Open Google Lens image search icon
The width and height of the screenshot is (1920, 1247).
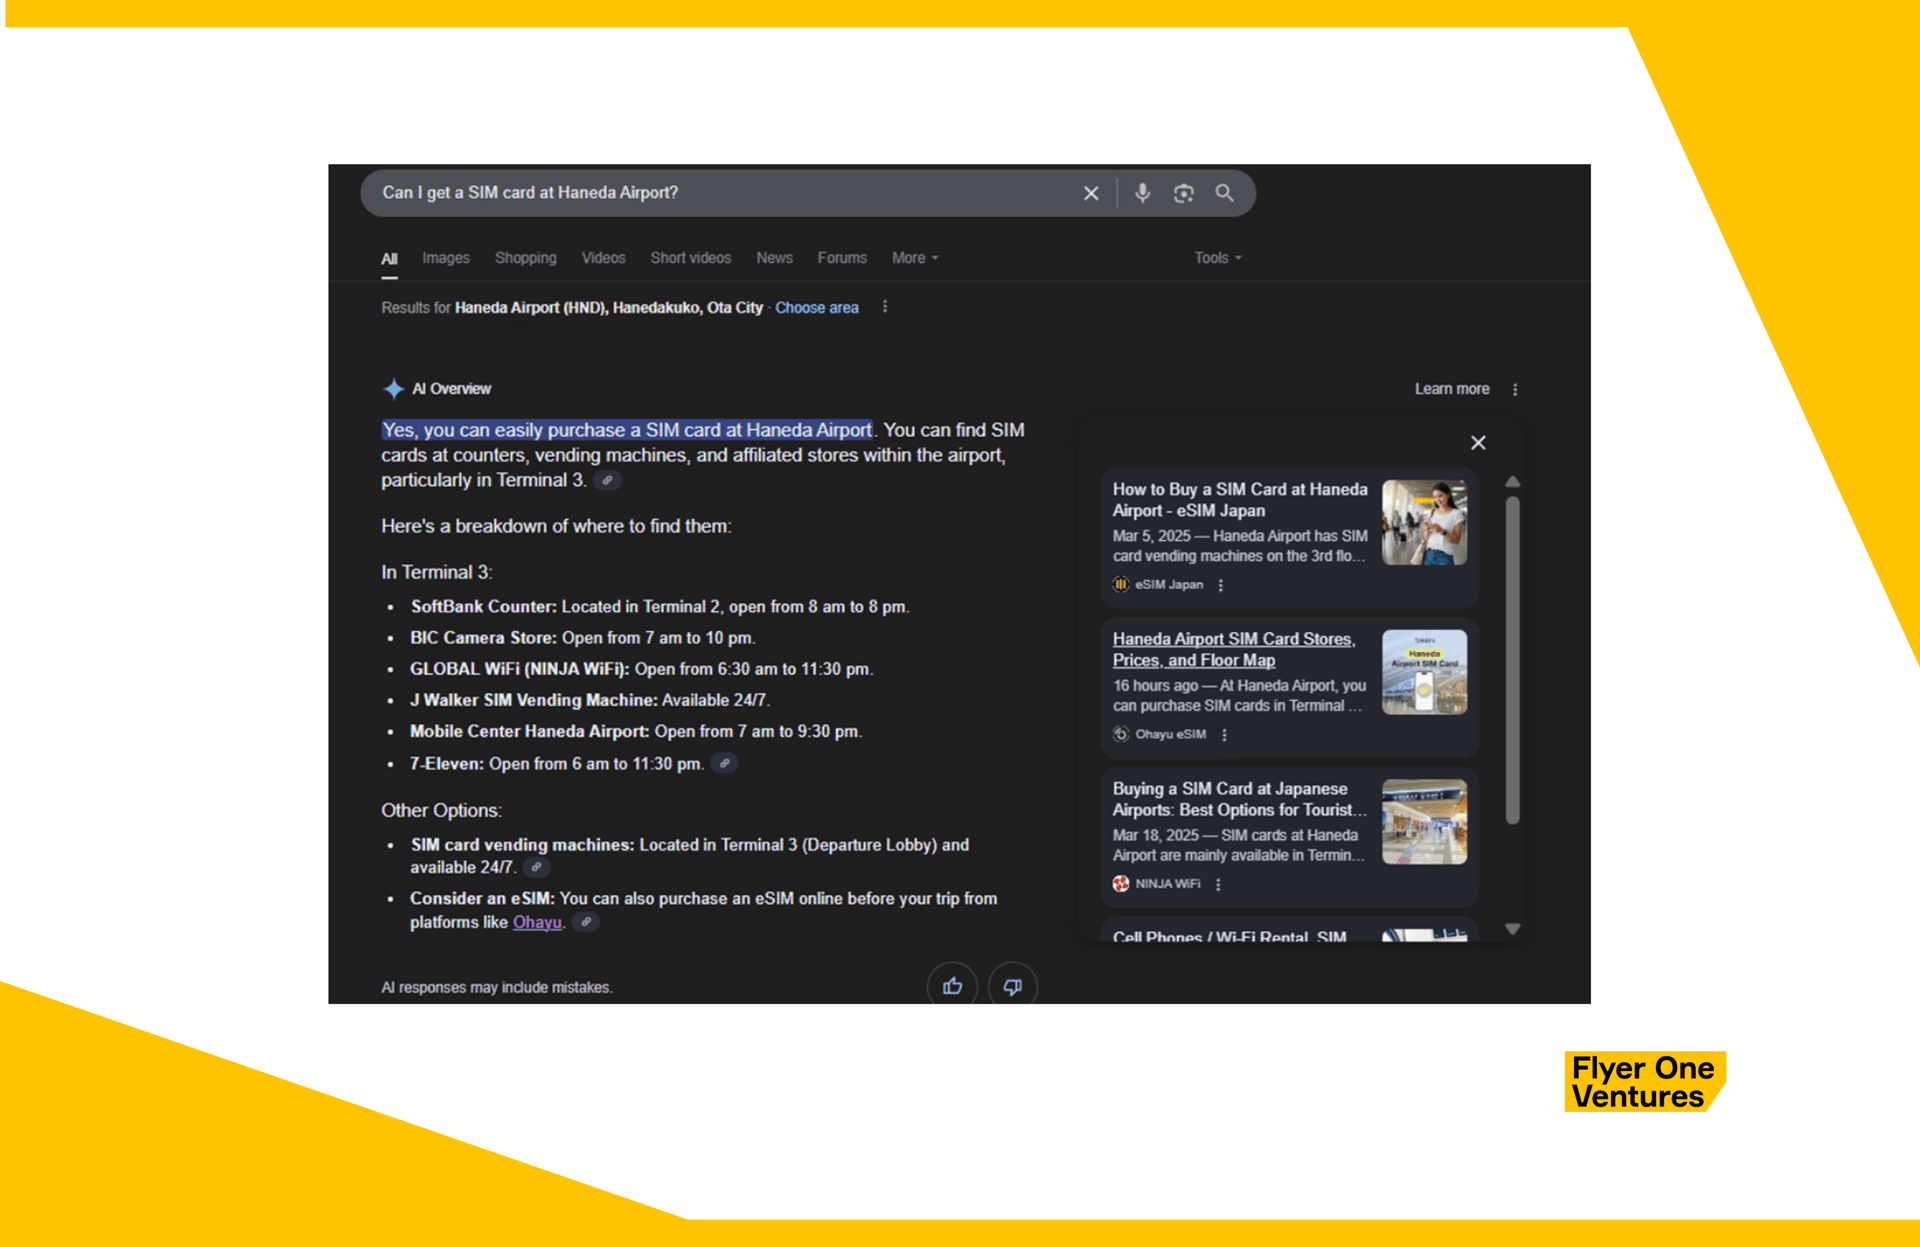click(1183, 193)
